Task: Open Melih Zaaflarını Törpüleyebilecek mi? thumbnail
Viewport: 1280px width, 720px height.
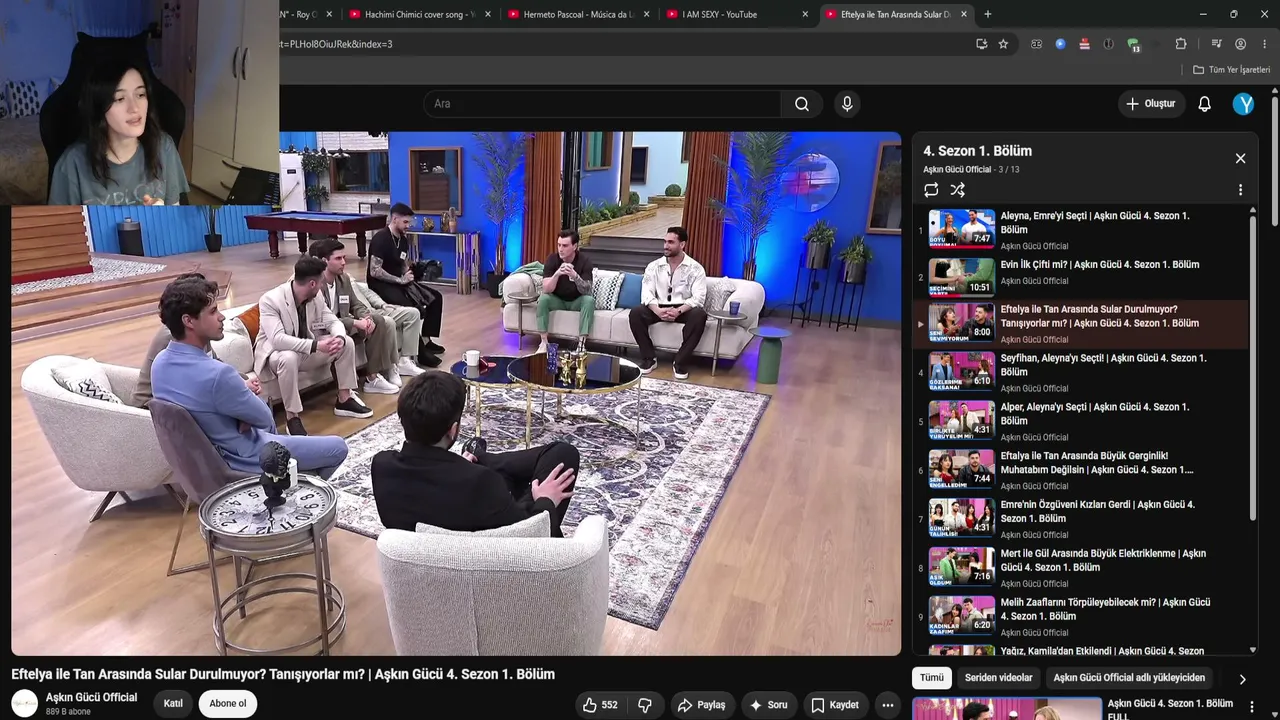Action: (x=962, y=615)
